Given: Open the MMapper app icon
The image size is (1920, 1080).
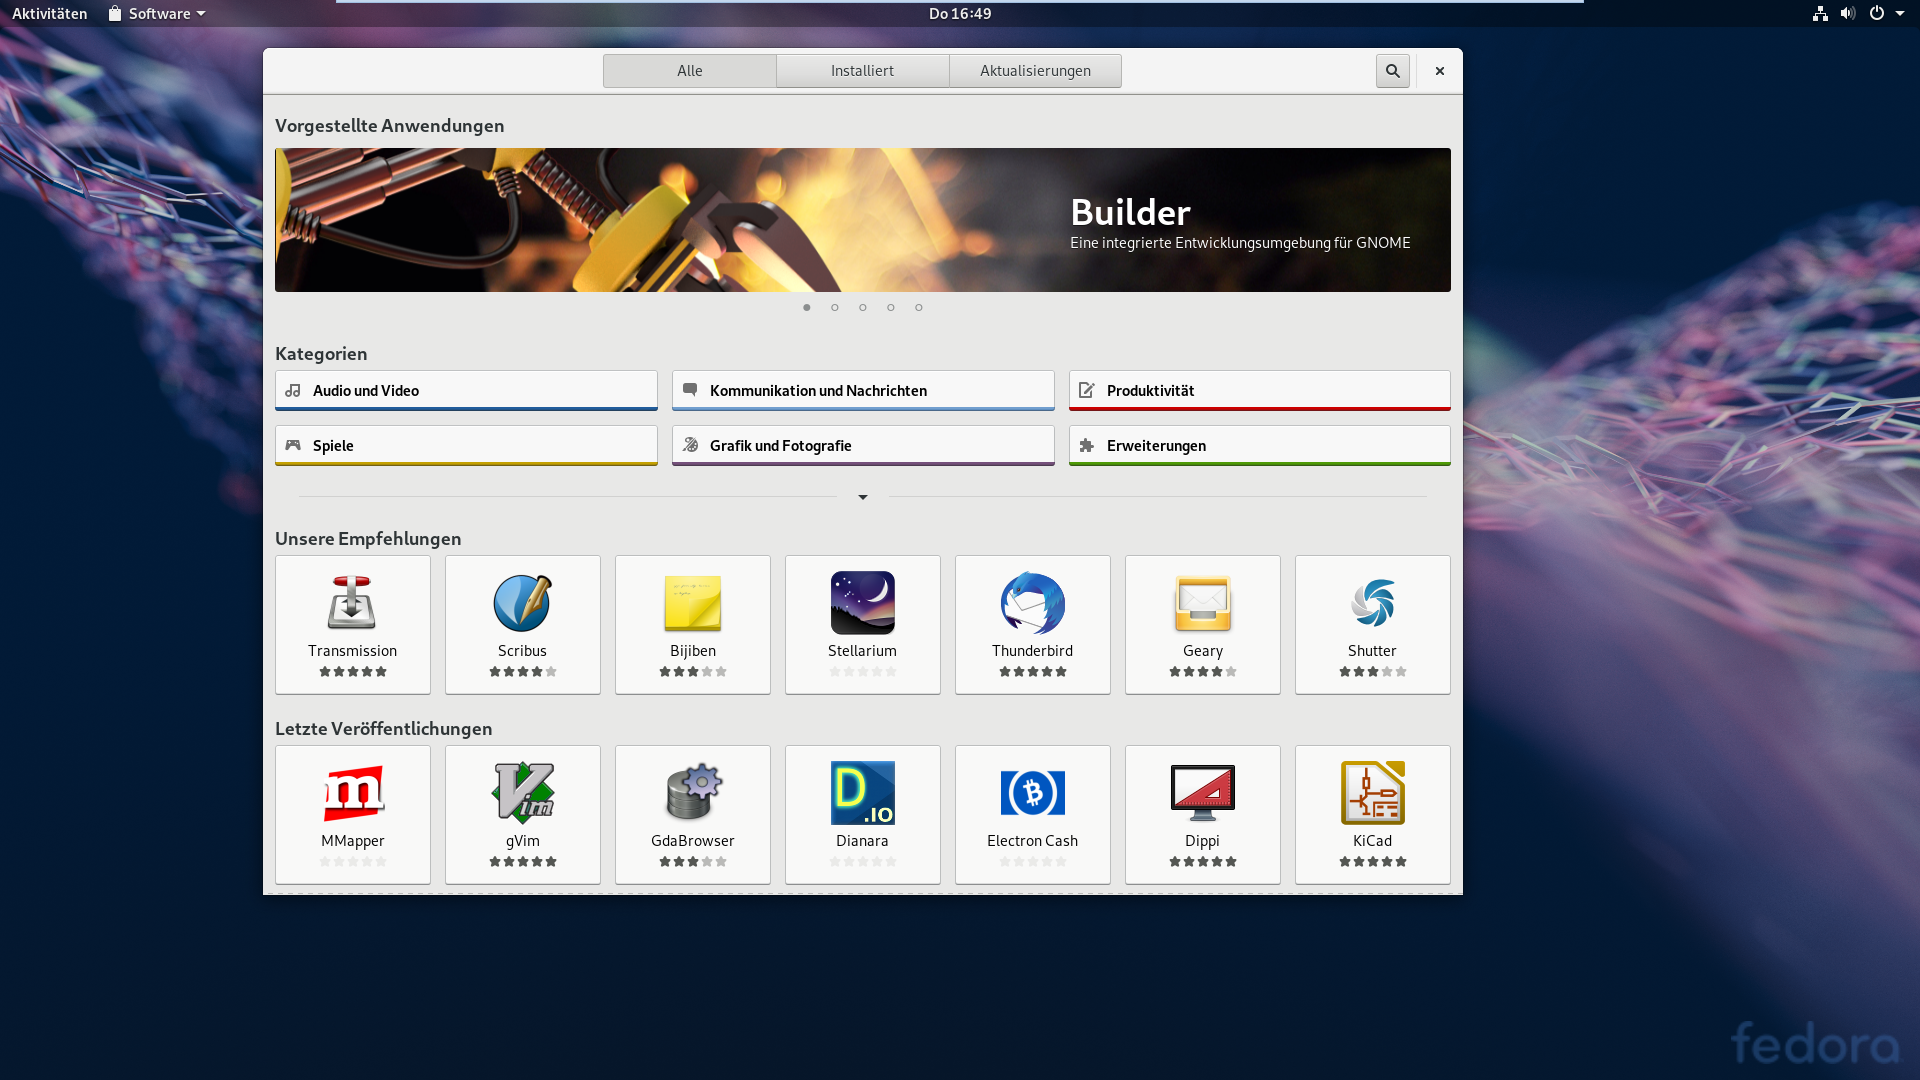Looking at the screenshot, I should [352, 793].
